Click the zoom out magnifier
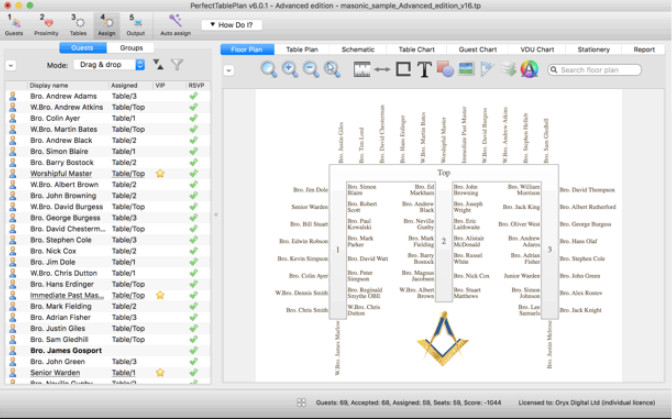Image resolution: width=672 pixels, height=419 pixels. click(311, 69)
